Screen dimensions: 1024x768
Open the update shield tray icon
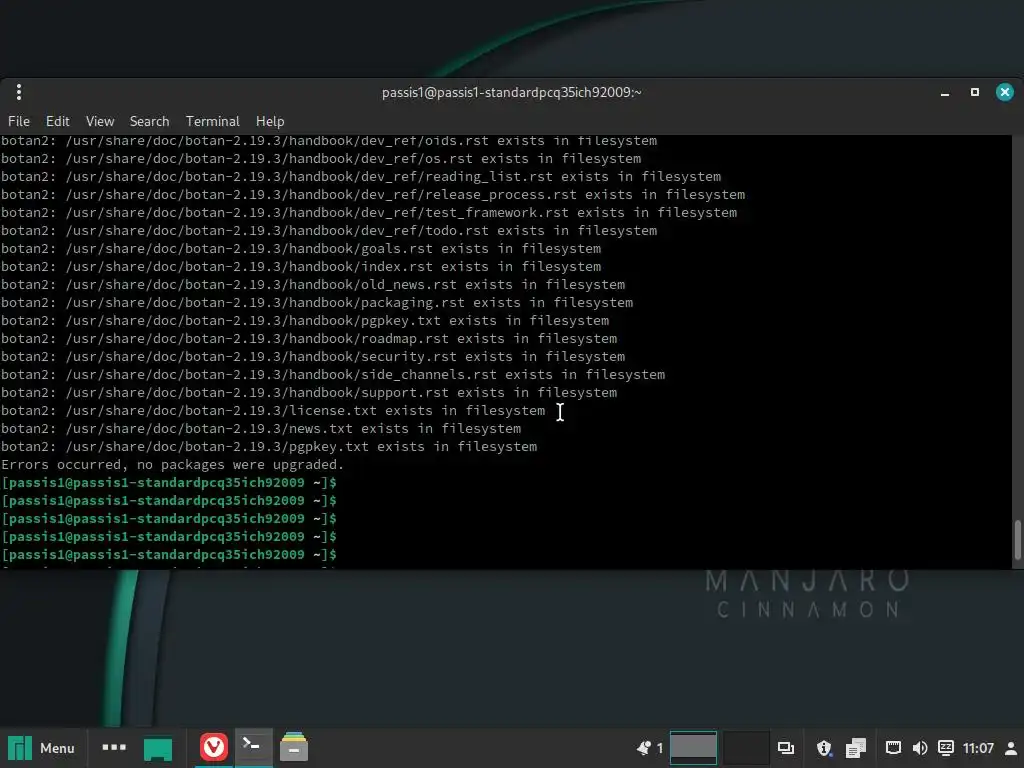pos(824,748)
